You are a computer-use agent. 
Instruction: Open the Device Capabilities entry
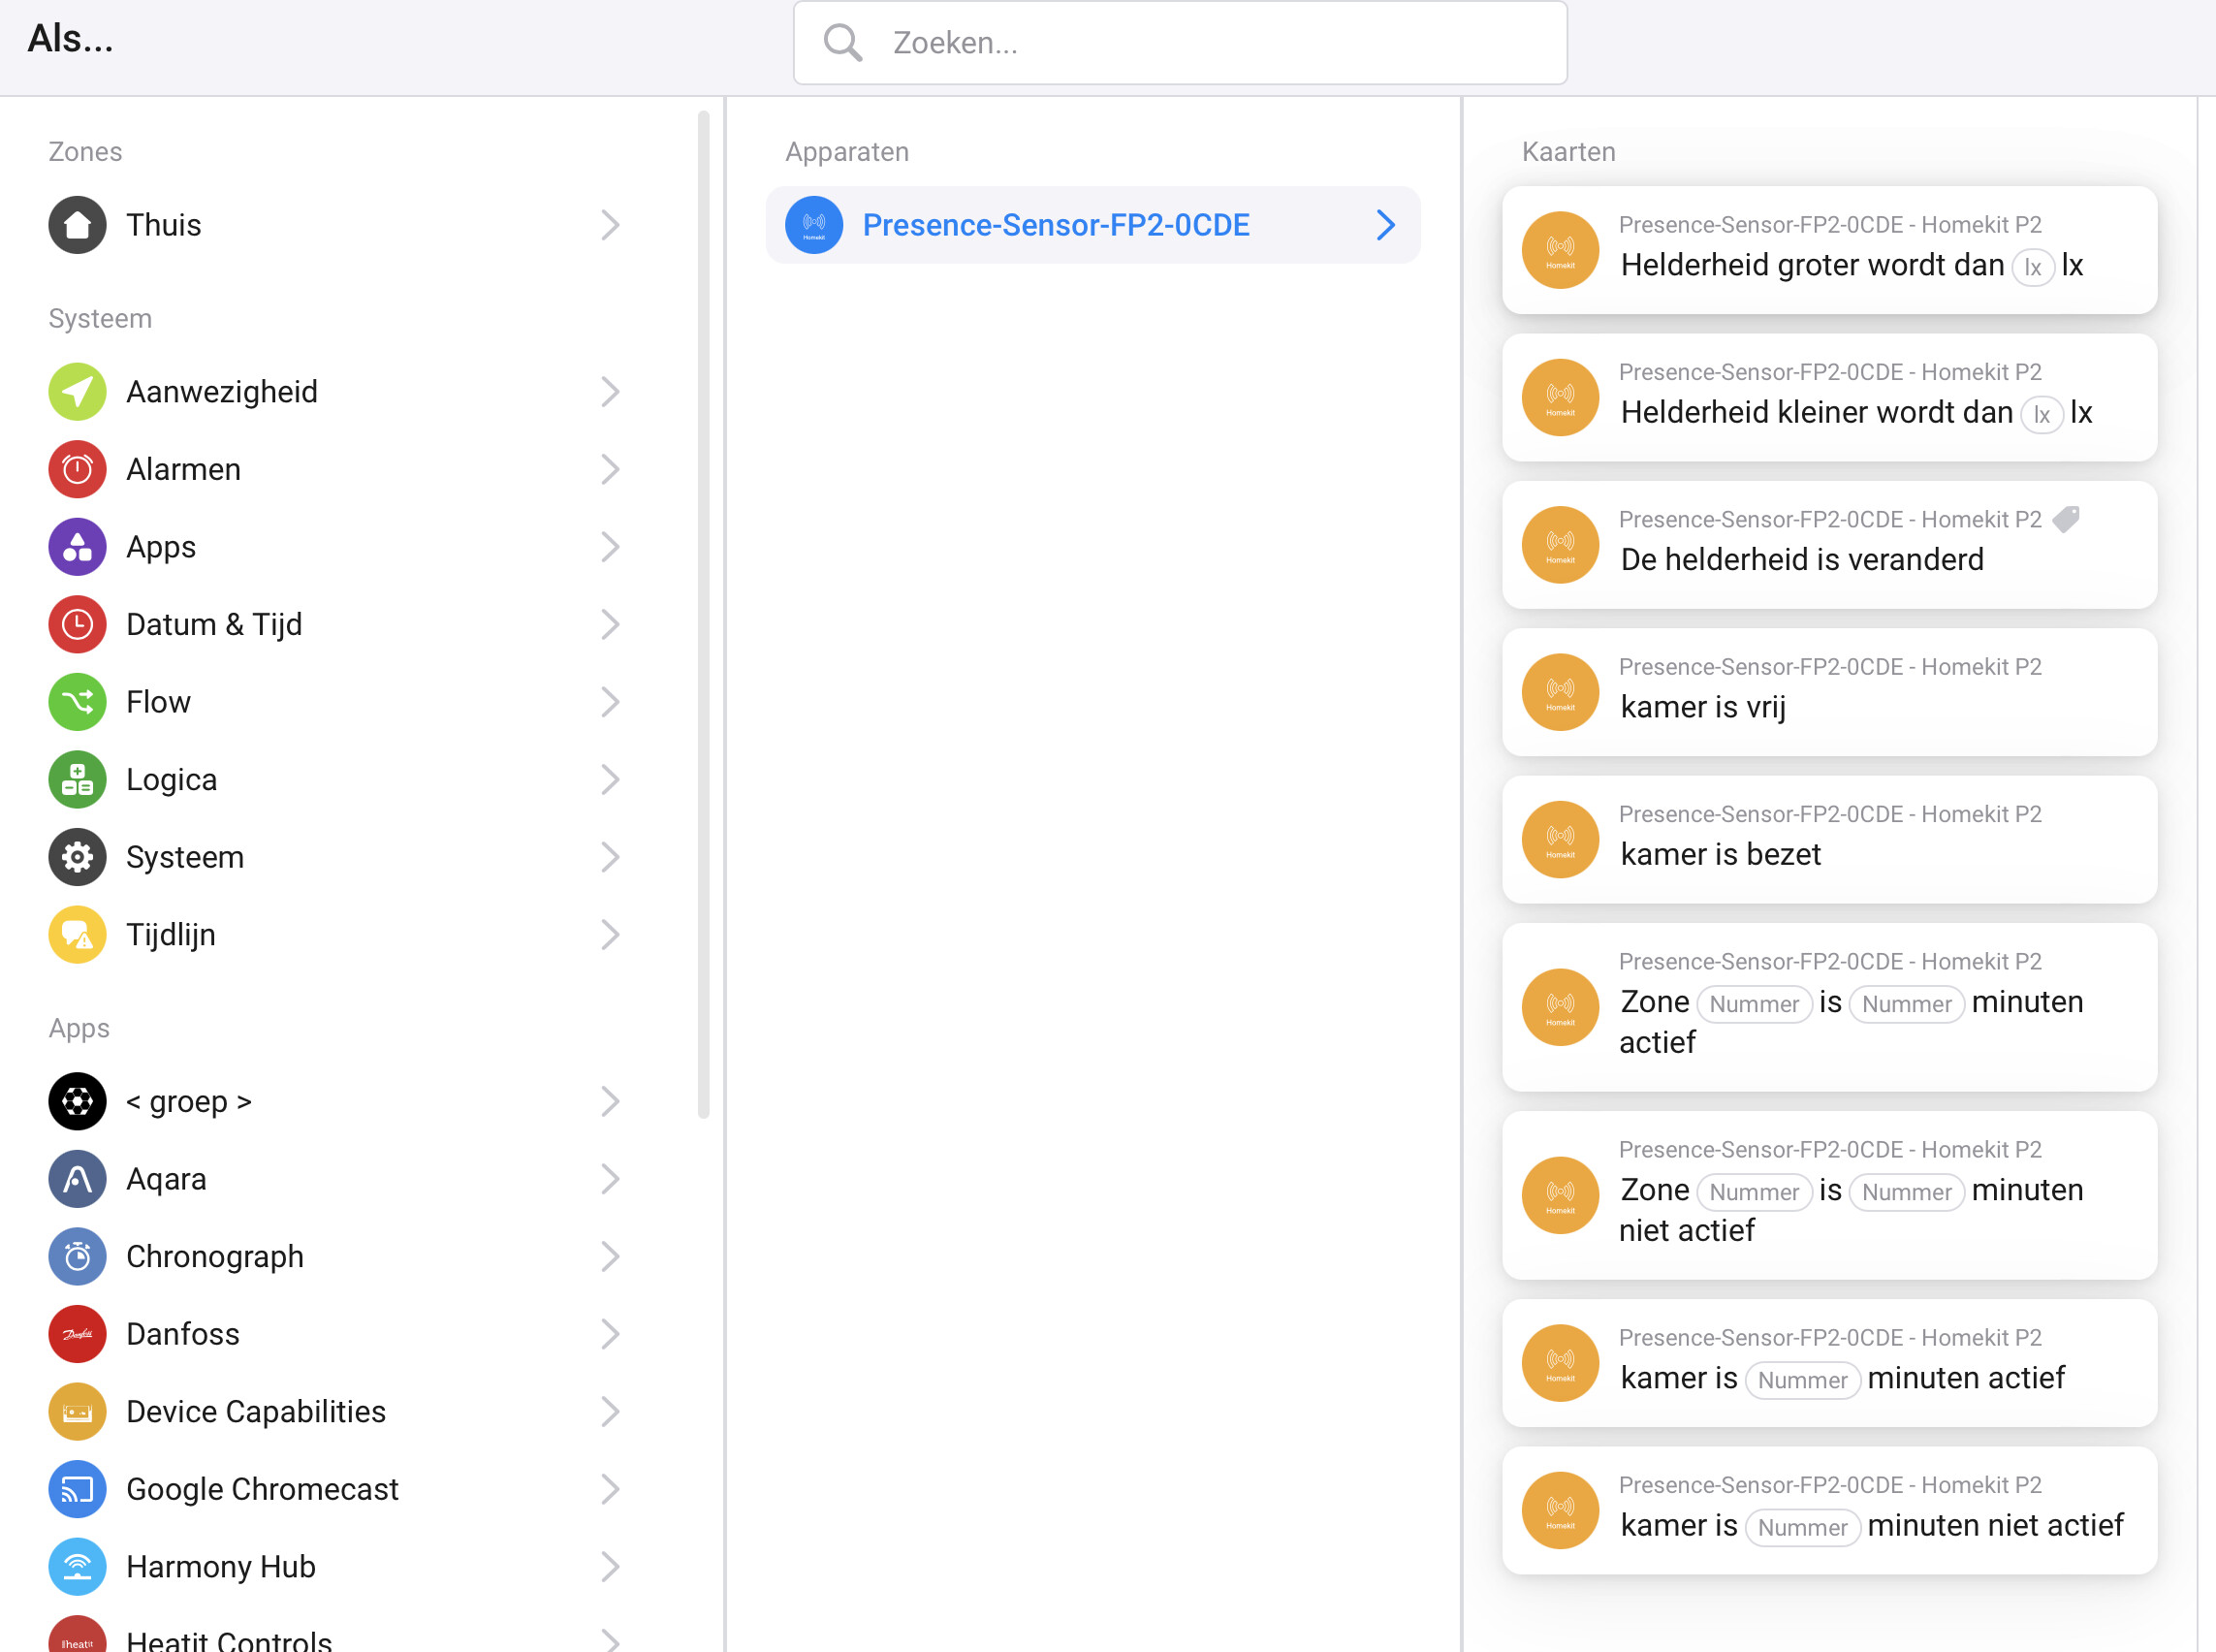(x=255, y=1411)
